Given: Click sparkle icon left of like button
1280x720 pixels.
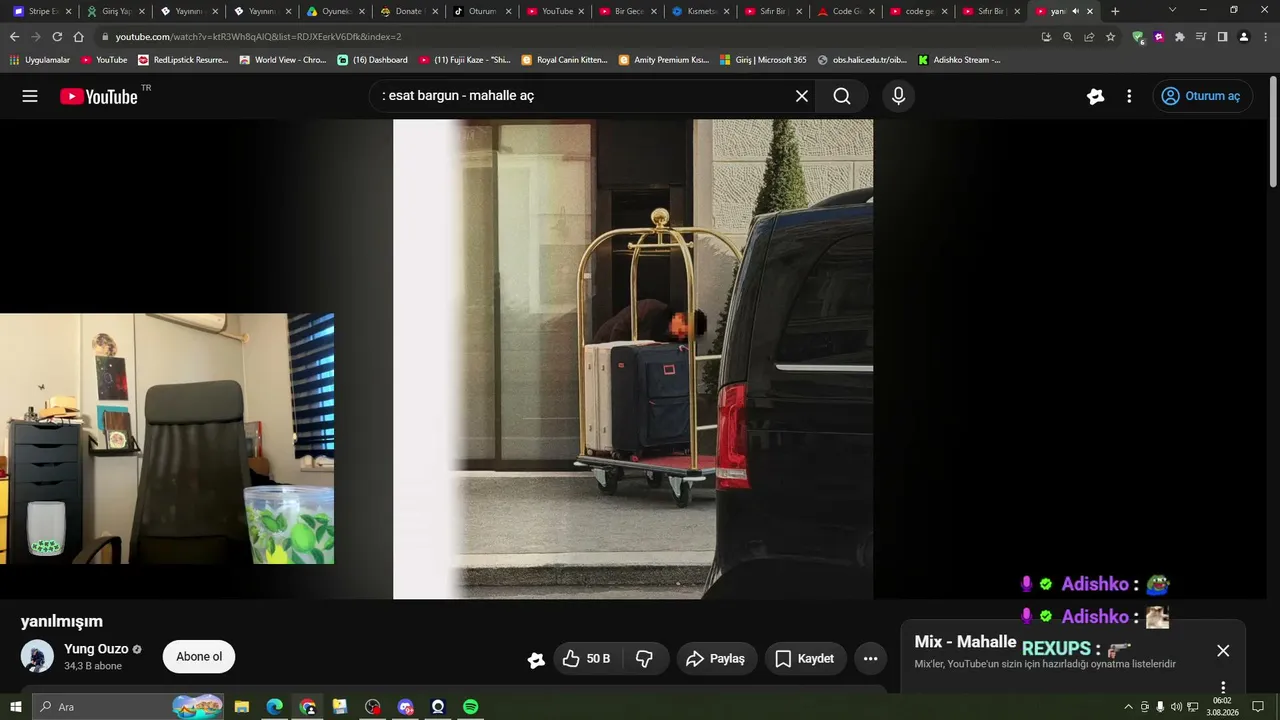Looking at the screenshot, I should [x=536, y=659].
